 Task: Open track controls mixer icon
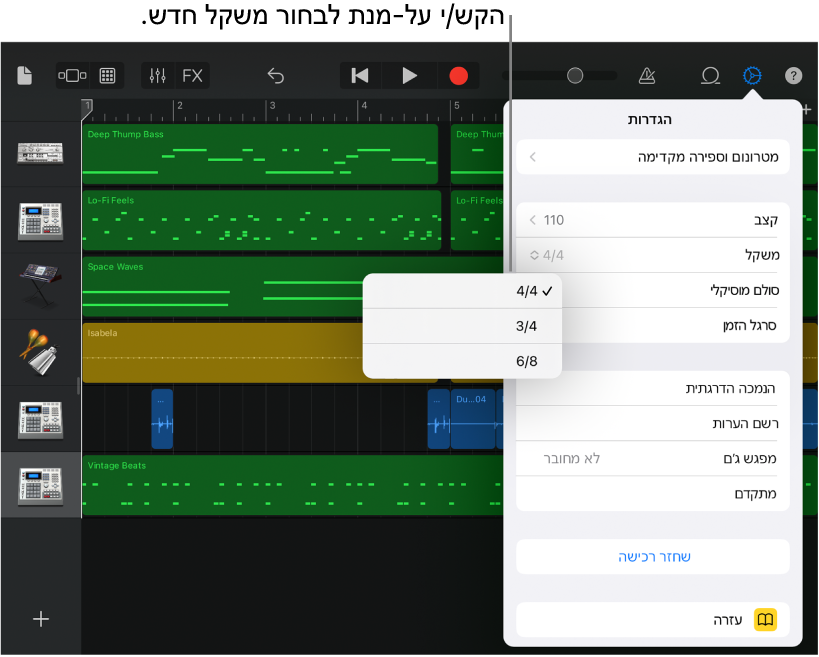pos(158,76)
